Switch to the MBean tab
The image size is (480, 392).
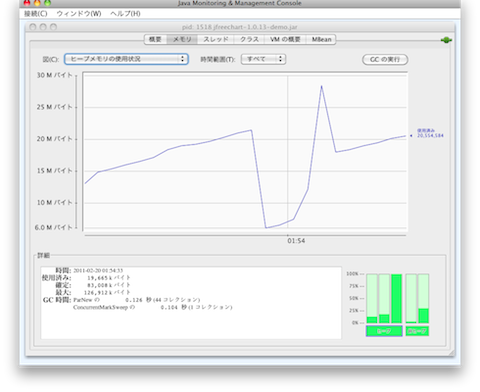click(321, 39)
